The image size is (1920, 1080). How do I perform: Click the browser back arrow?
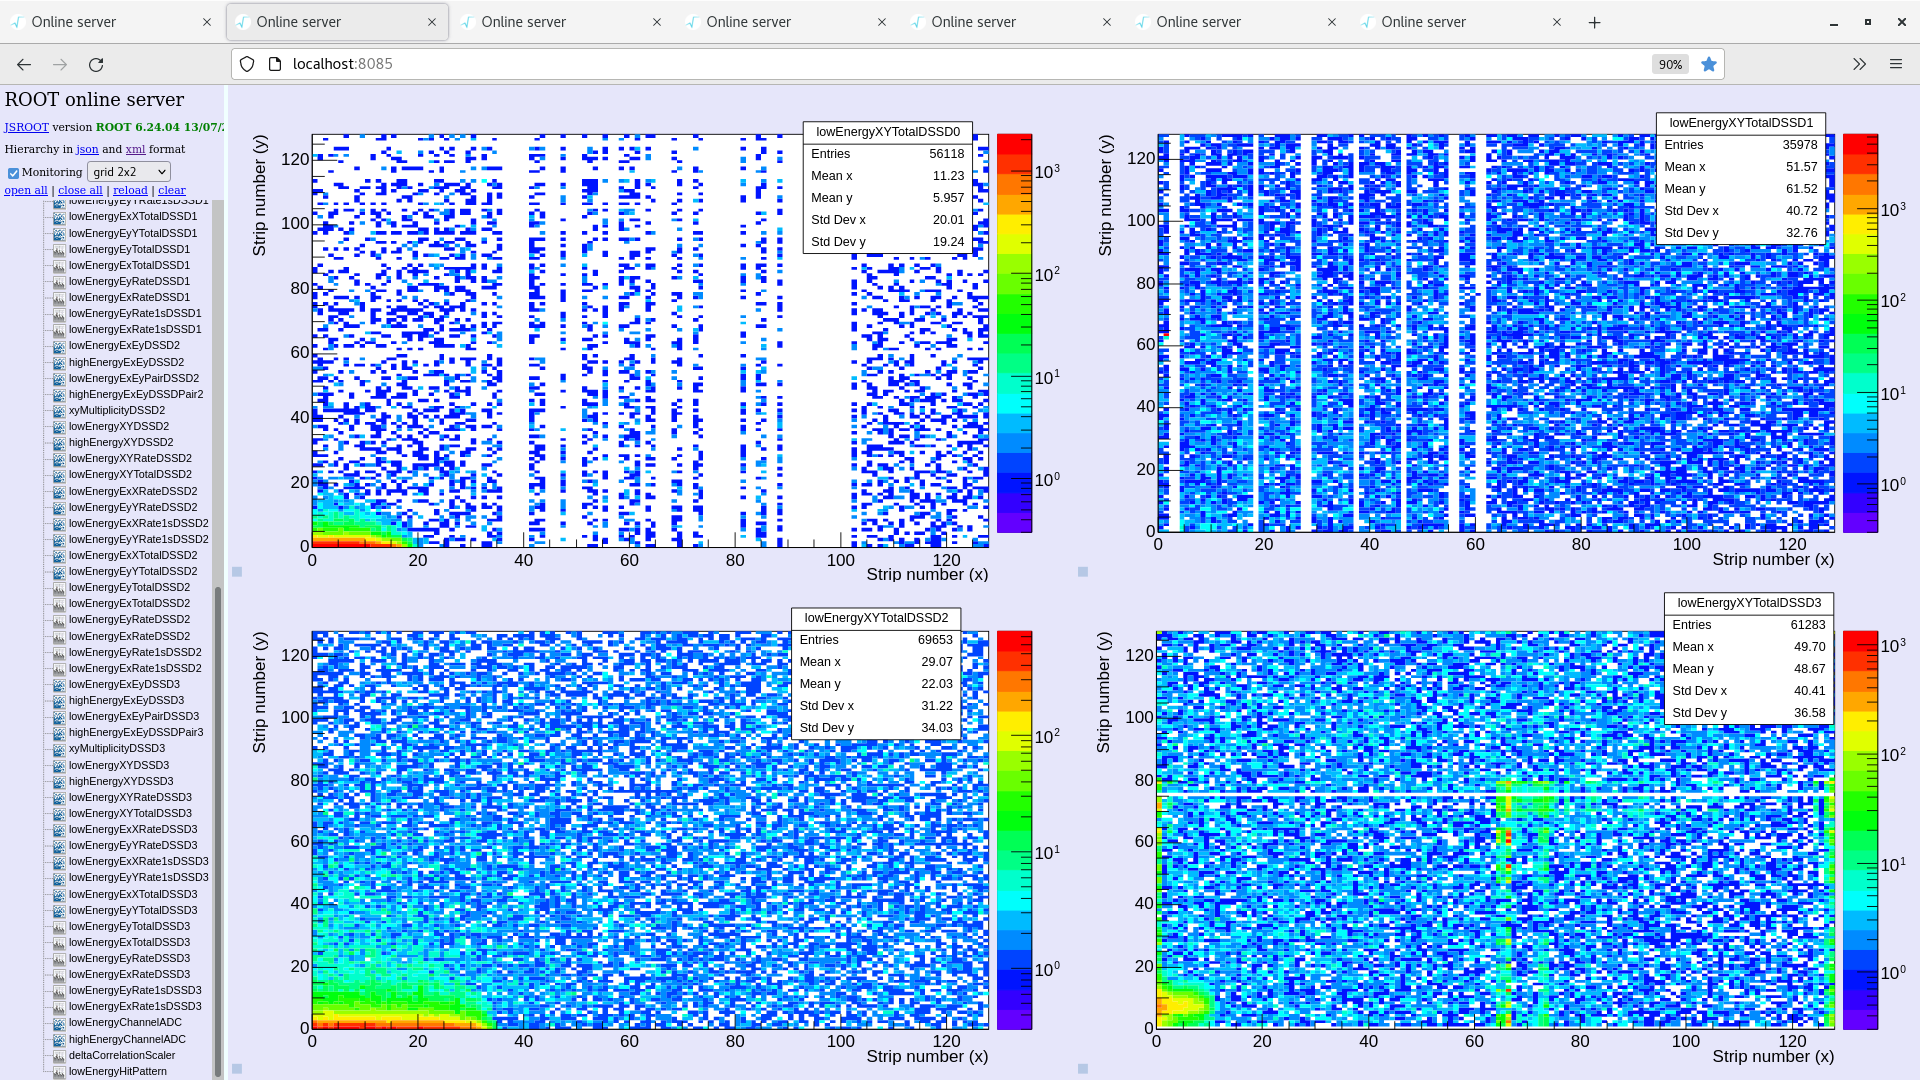click(24, 64)
